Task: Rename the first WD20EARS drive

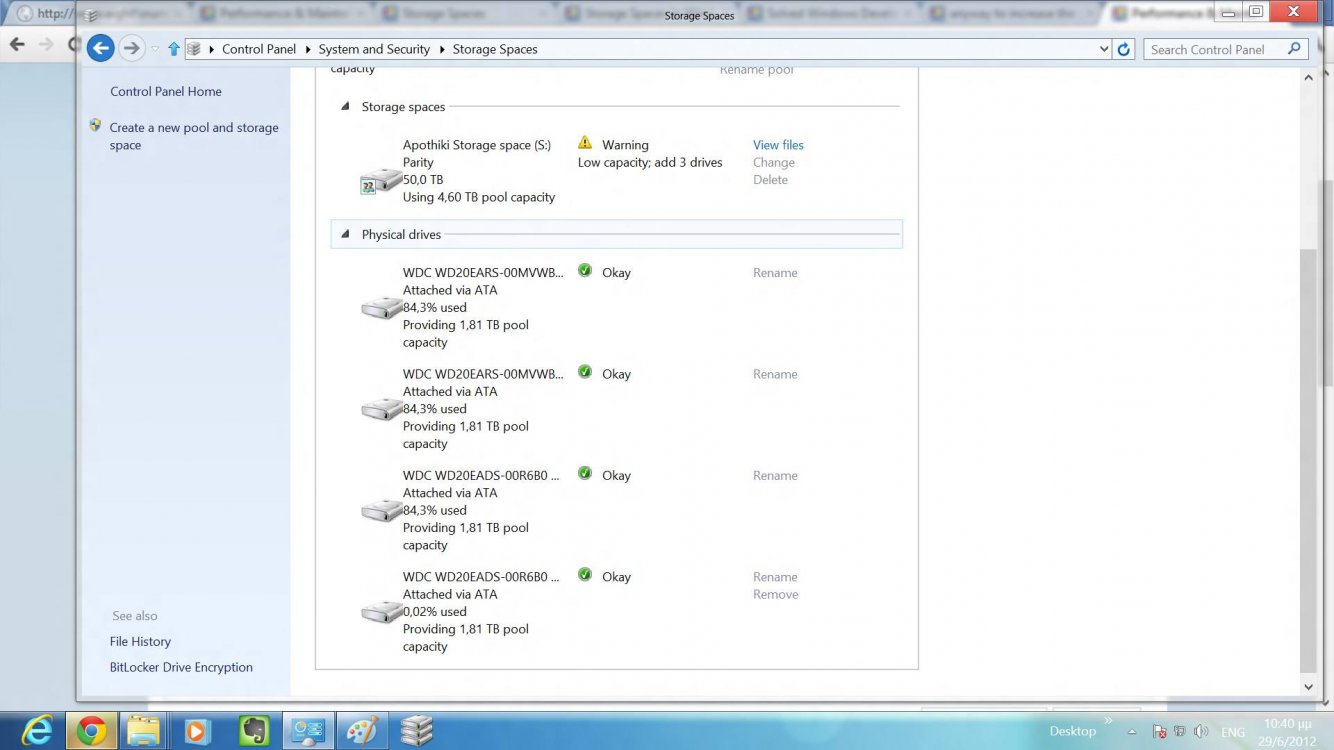Action: 775,272
